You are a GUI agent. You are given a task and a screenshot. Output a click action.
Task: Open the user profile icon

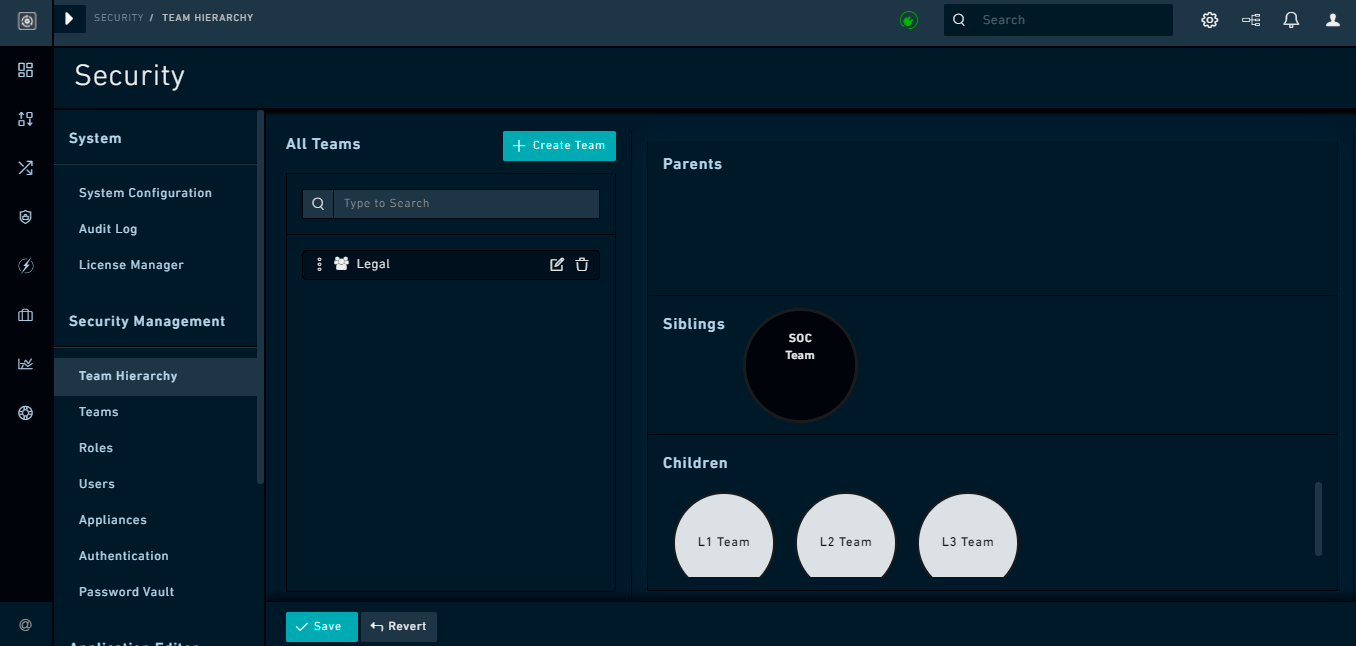pyautogui.click(x=1332, y=20)
